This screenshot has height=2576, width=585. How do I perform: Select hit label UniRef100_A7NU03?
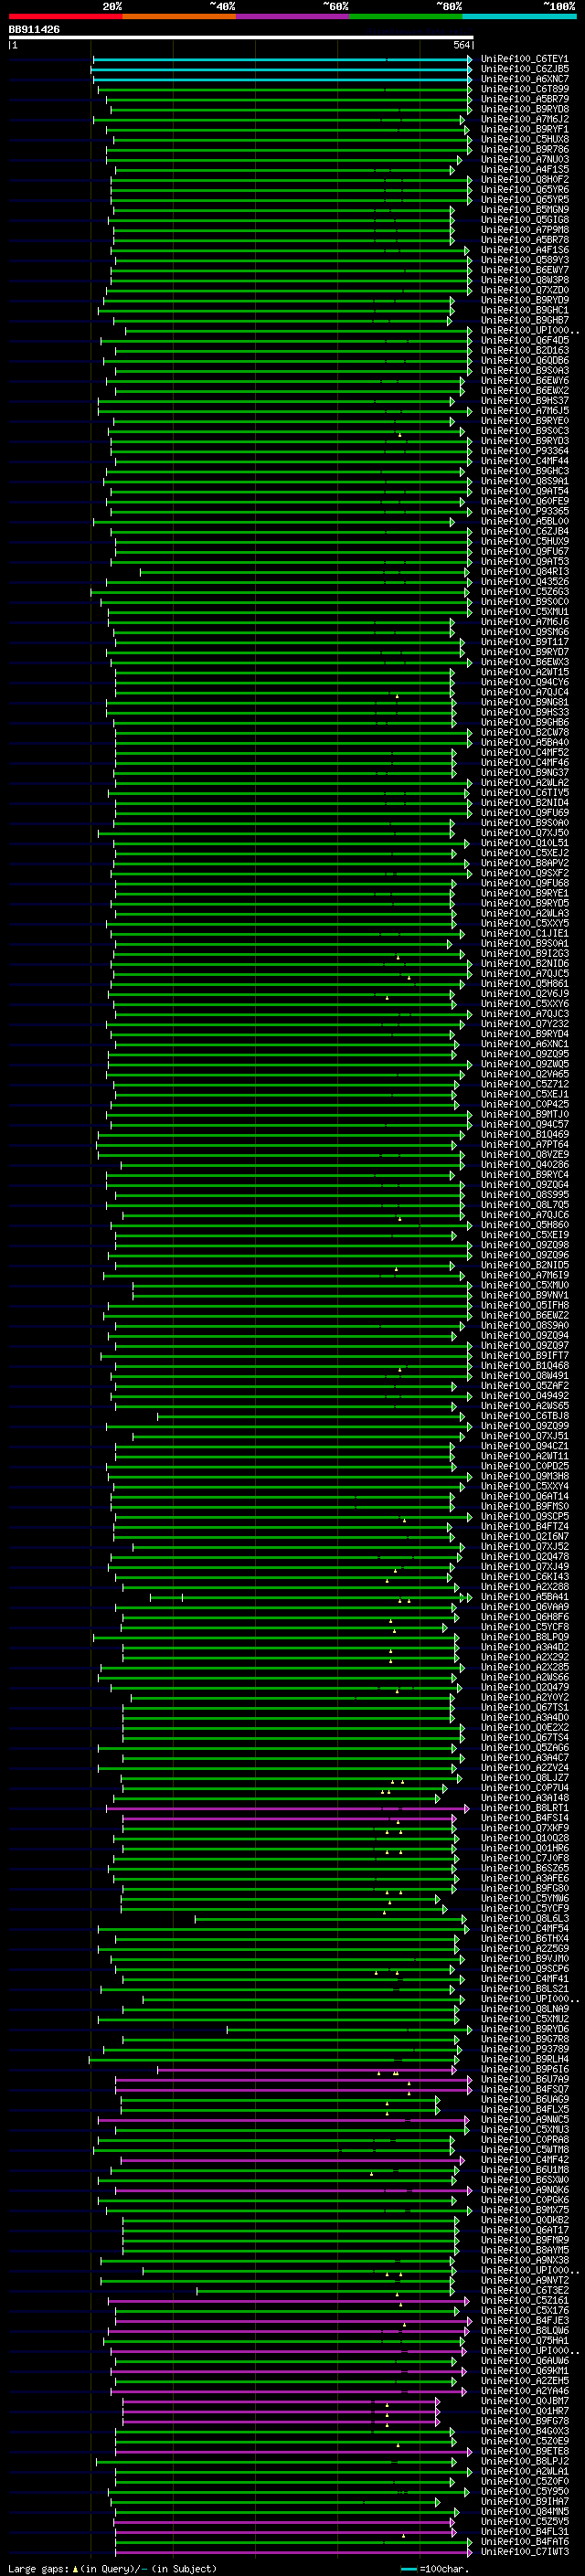click(525, 159)
